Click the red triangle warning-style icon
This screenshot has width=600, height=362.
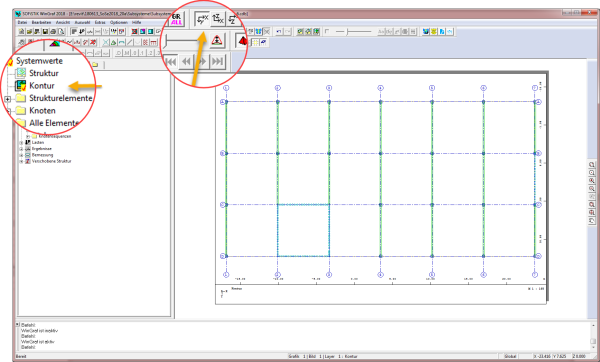click(217, 40)
